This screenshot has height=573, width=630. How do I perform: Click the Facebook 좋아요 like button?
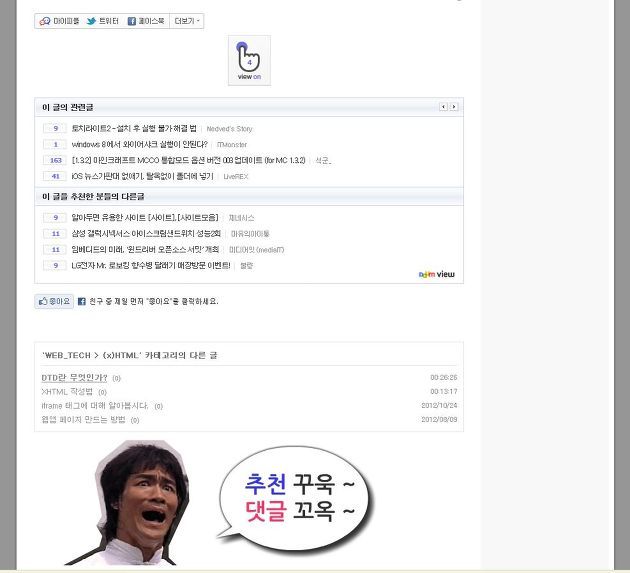click(54, 301)
